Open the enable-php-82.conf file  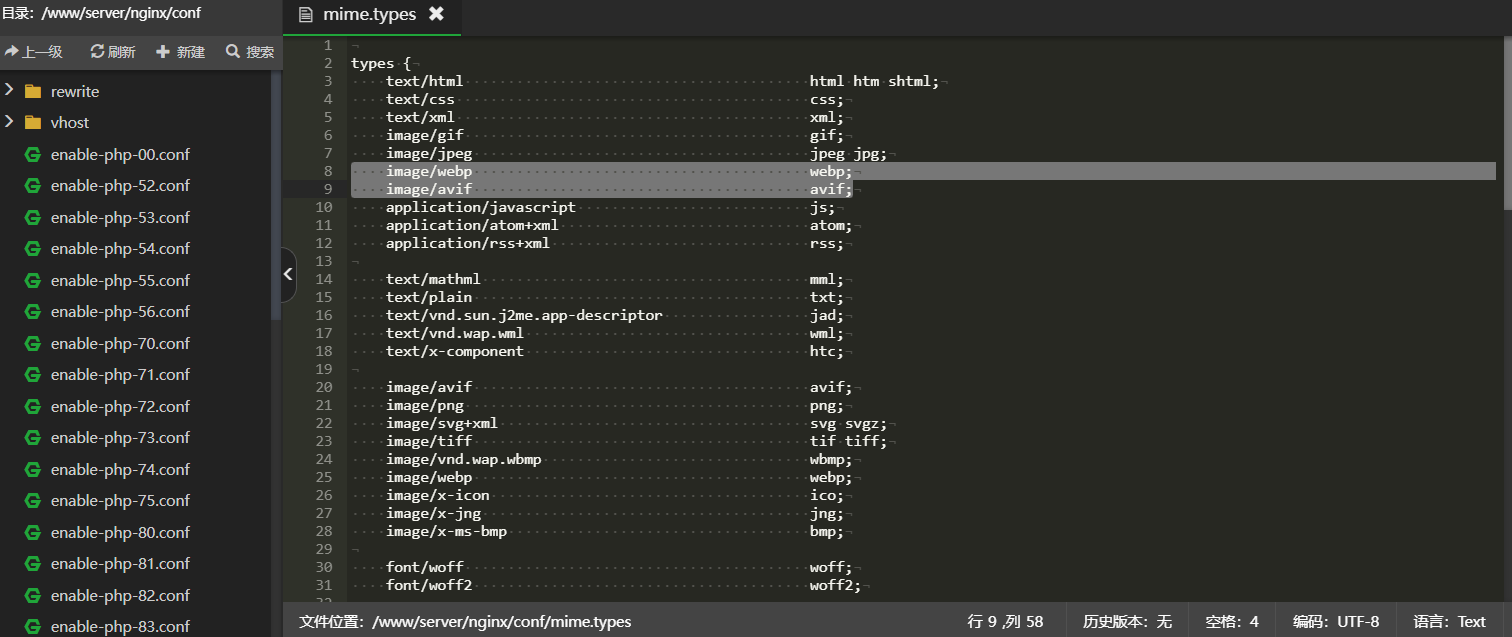[119, 596]
